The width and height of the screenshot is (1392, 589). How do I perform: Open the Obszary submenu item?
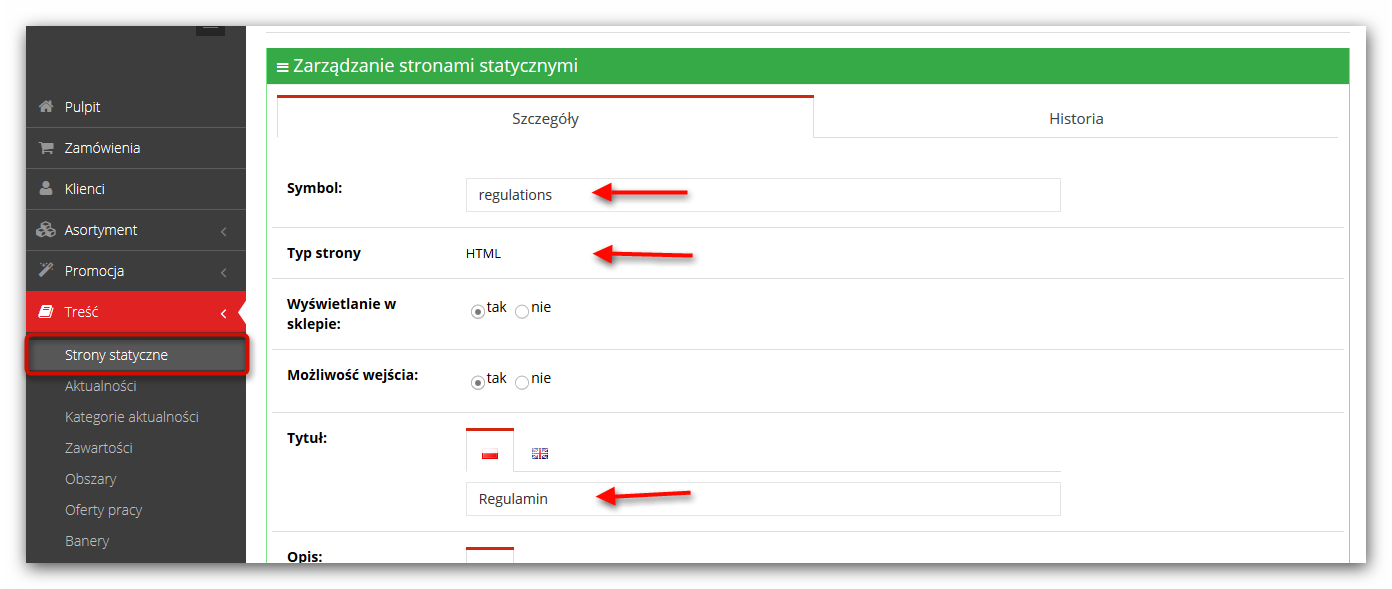click(91, 479)
